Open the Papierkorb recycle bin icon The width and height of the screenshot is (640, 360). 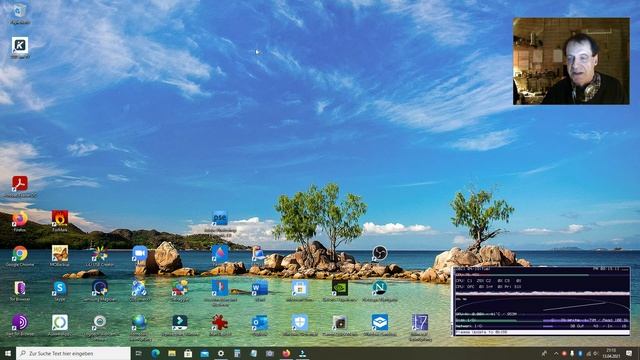[20, 11]
